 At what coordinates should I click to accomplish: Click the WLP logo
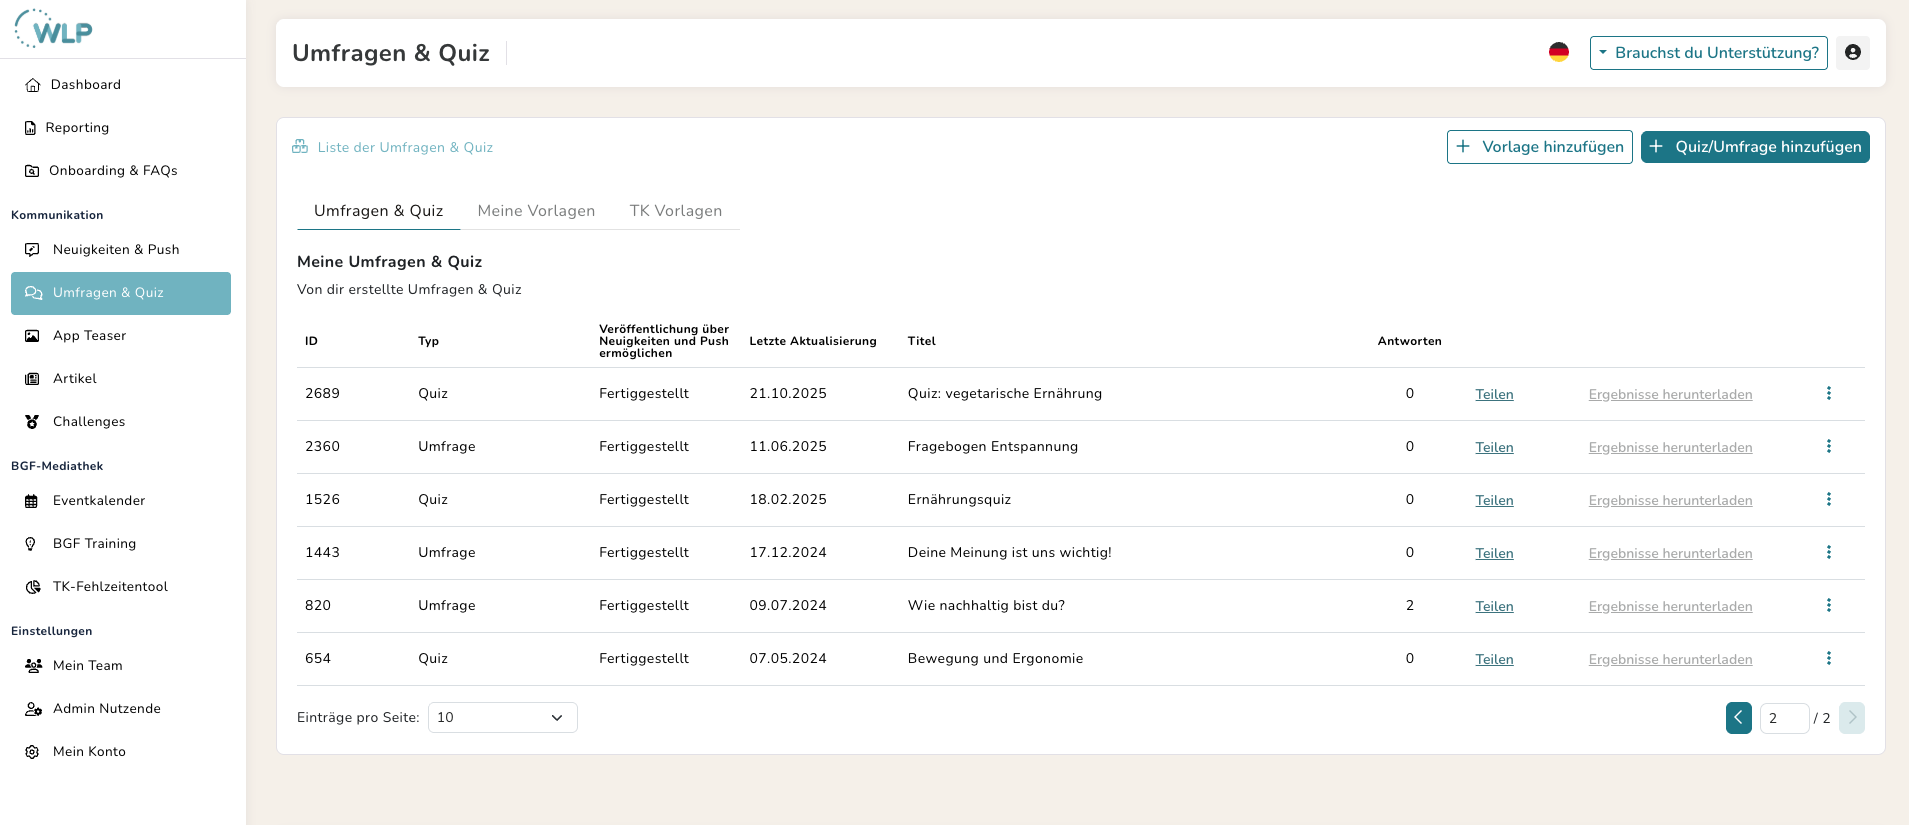54,29
